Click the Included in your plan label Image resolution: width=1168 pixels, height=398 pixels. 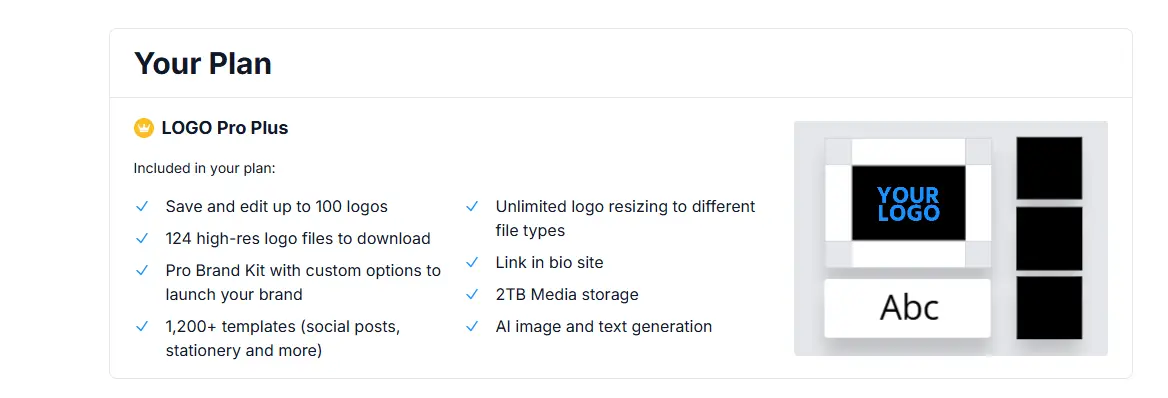point(205,168)
